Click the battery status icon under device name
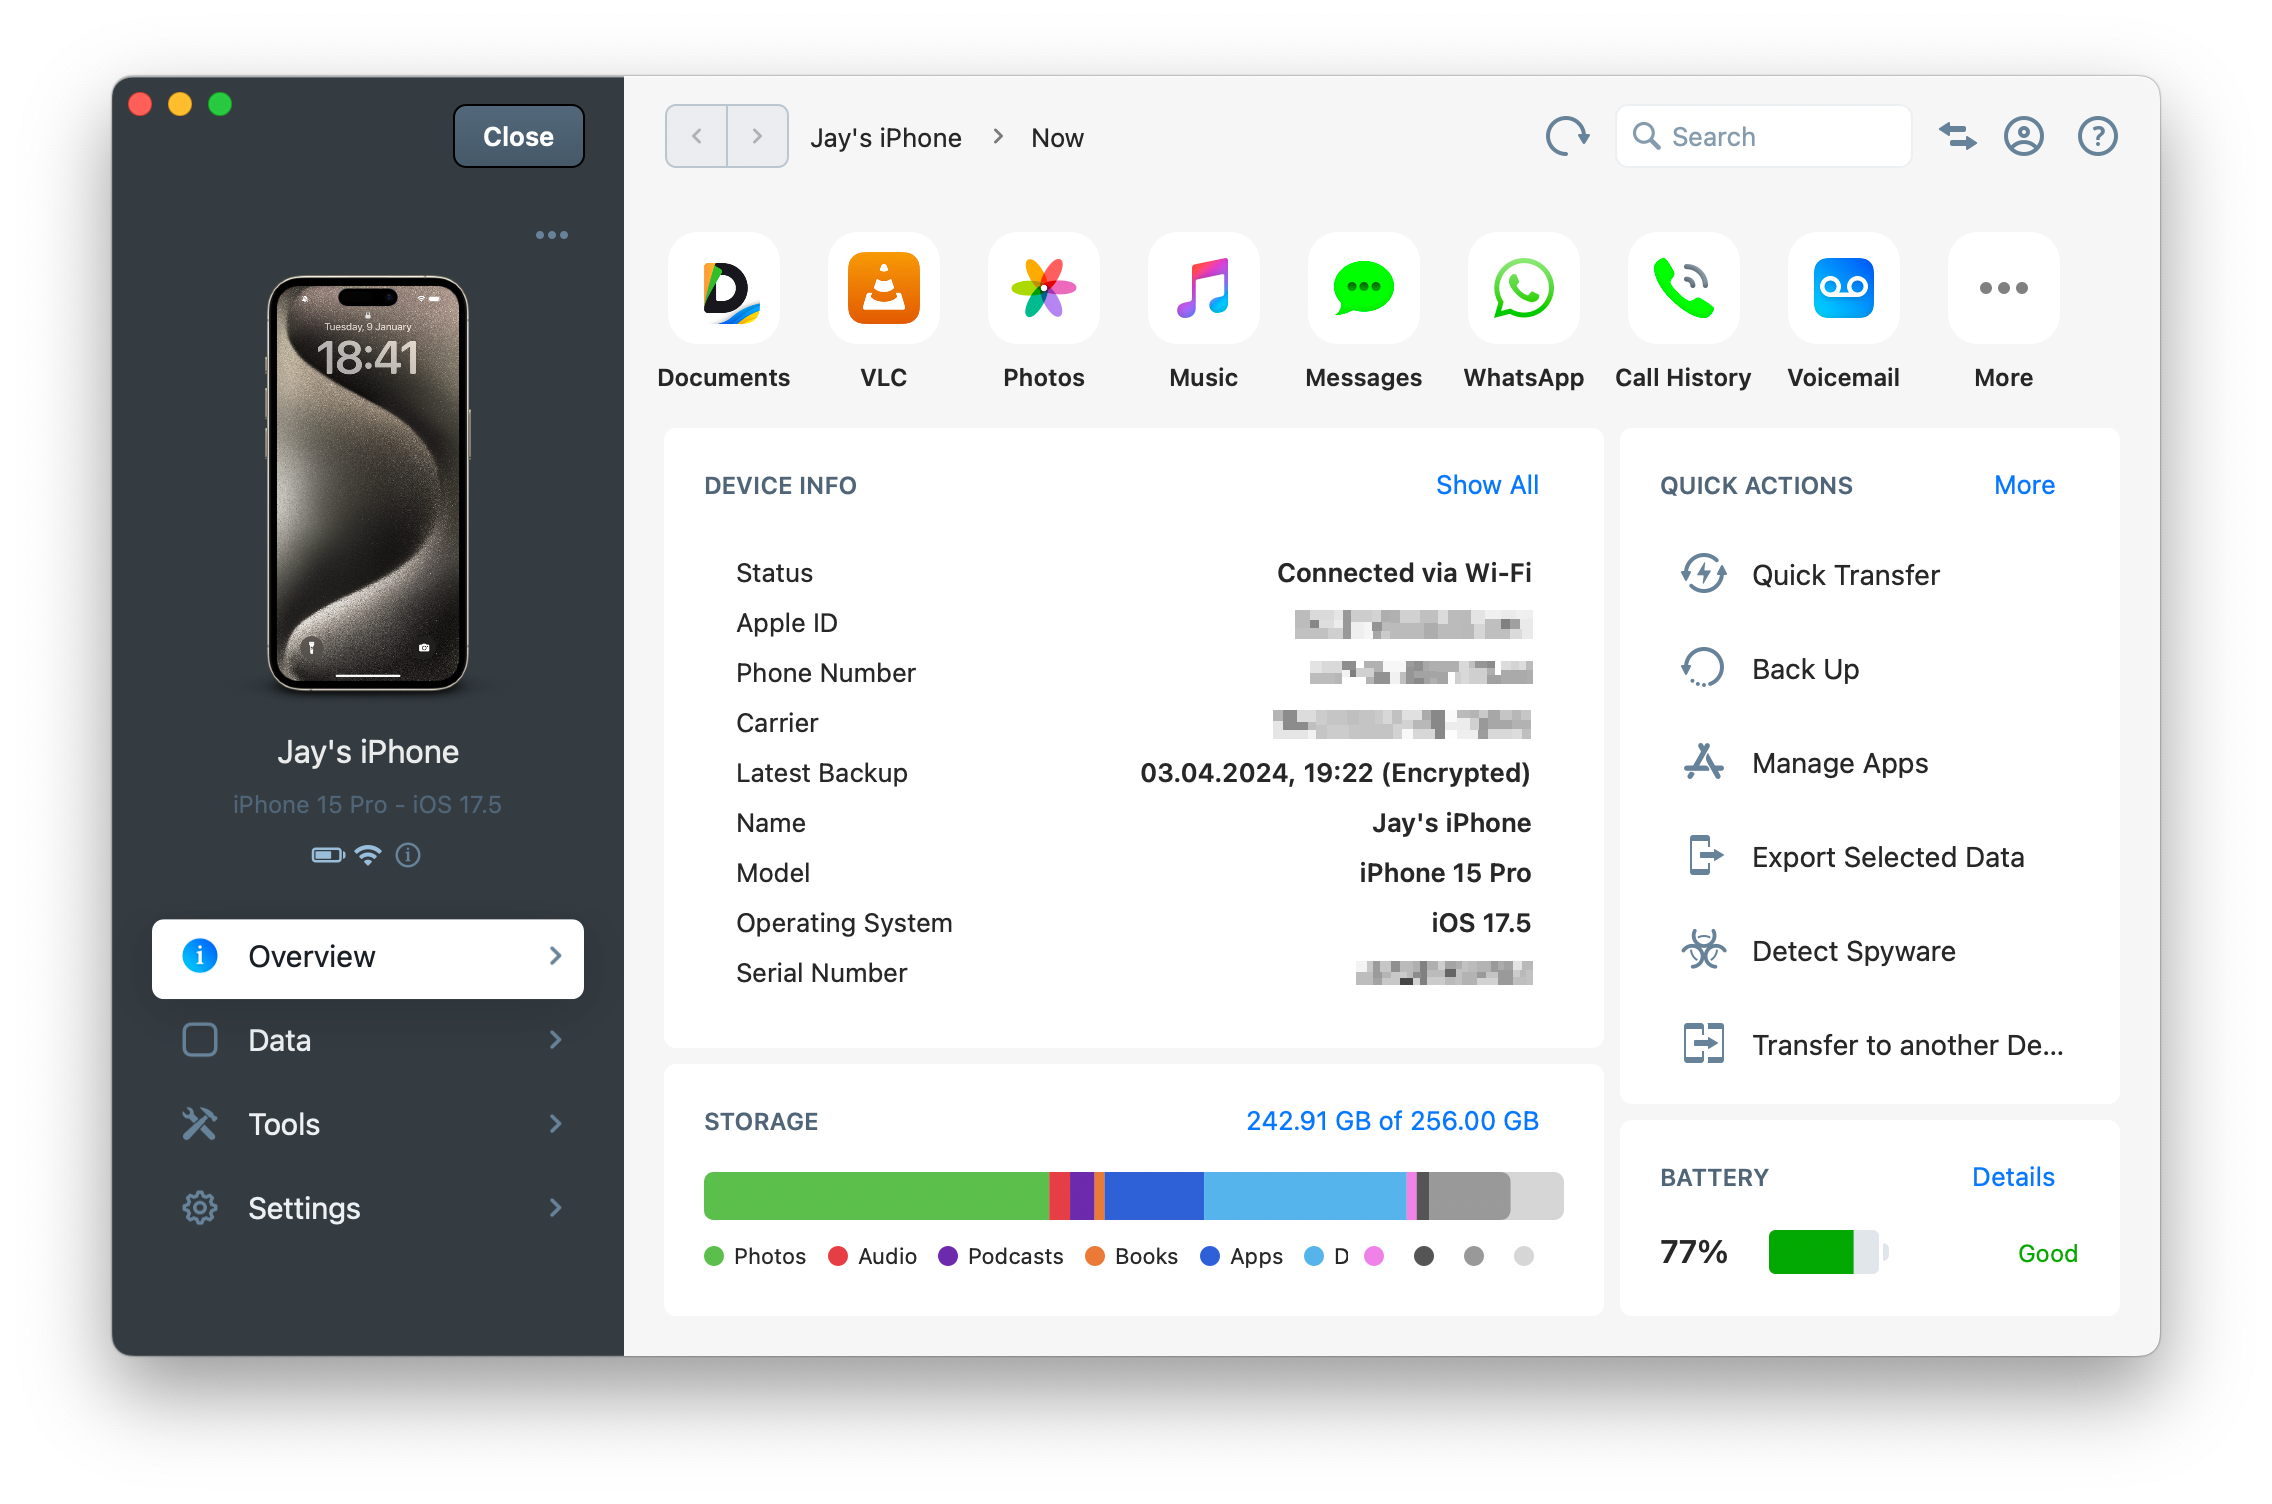This screenshot has height=1504, width=2272. [x=328, y=855]
